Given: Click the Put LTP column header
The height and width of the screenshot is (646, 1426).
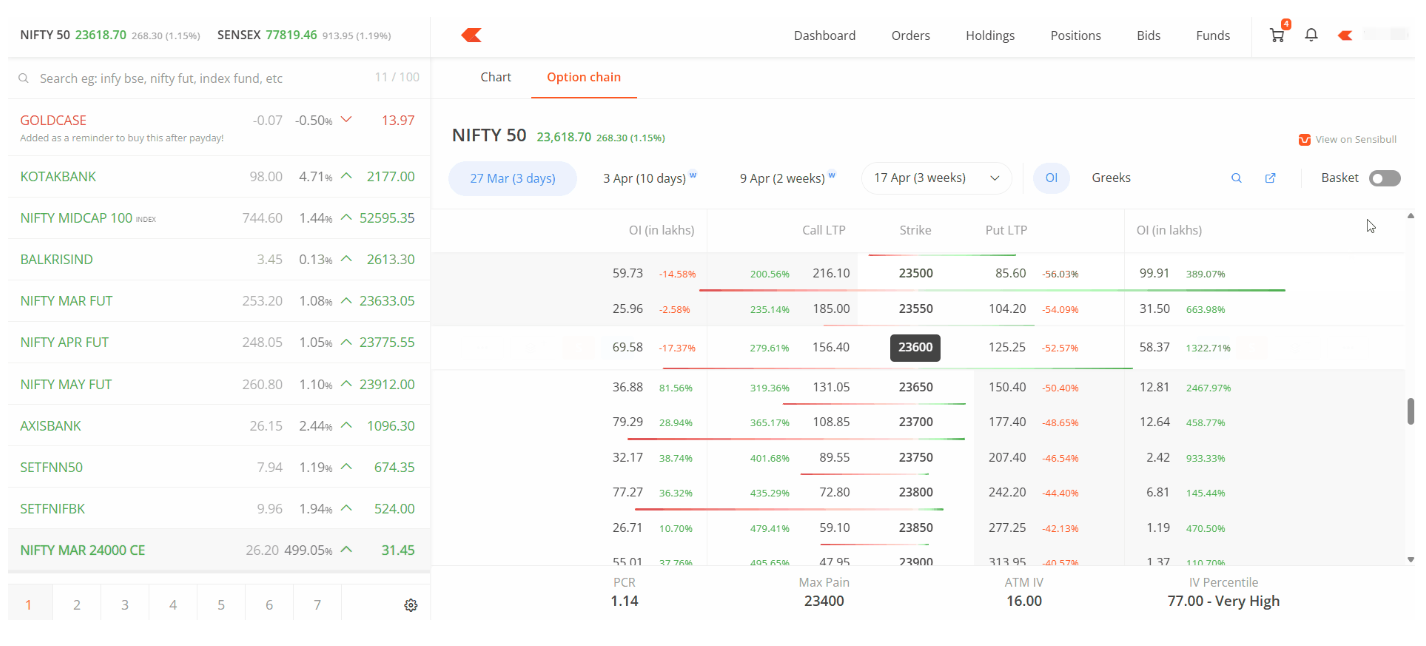Looking at the screenshot, I should pos(1006,230).
